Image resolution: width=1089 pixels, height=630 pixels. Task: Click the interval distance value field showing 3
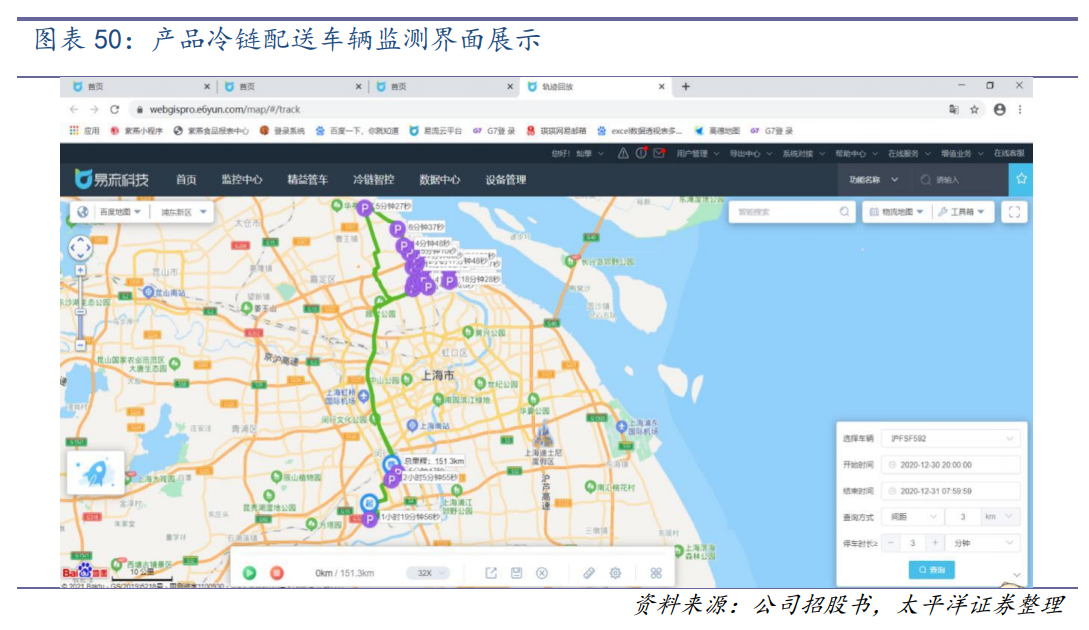[962, 517]
